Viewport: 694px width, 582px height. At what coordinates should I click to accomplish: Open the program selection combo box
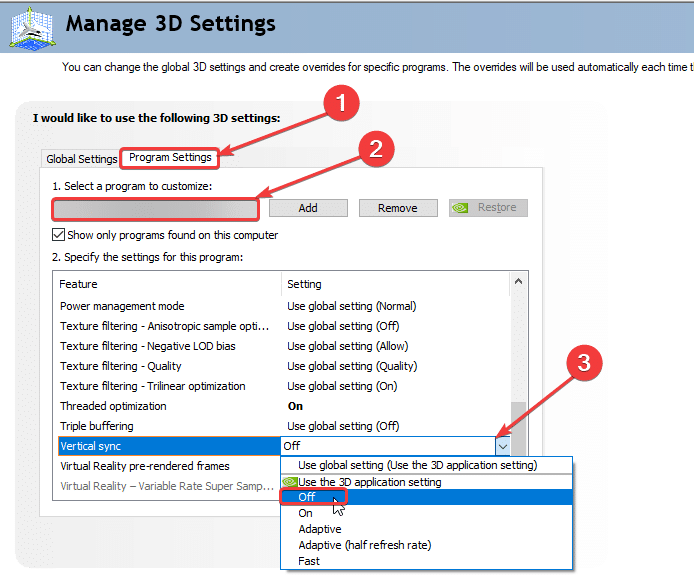pos(155,208)
